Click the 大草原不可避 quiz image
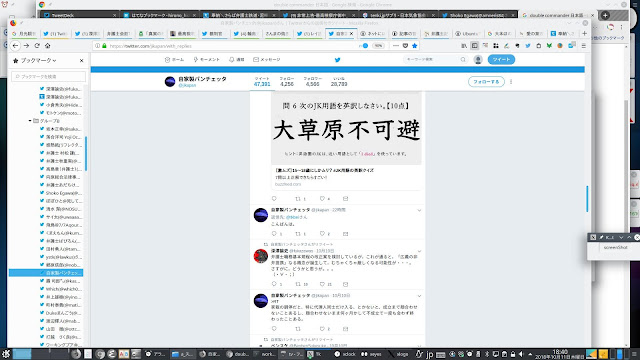640x360 pixels. click(346, 129)
